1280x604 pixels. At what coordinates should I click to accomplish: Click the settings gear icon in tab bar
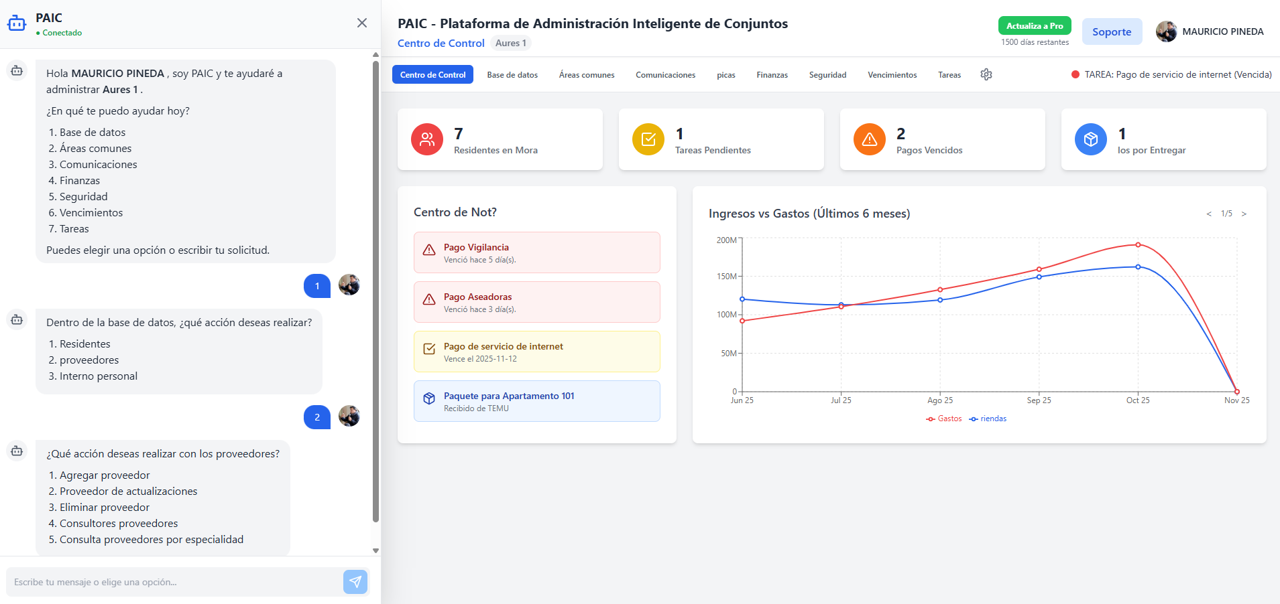pos(986,75)
